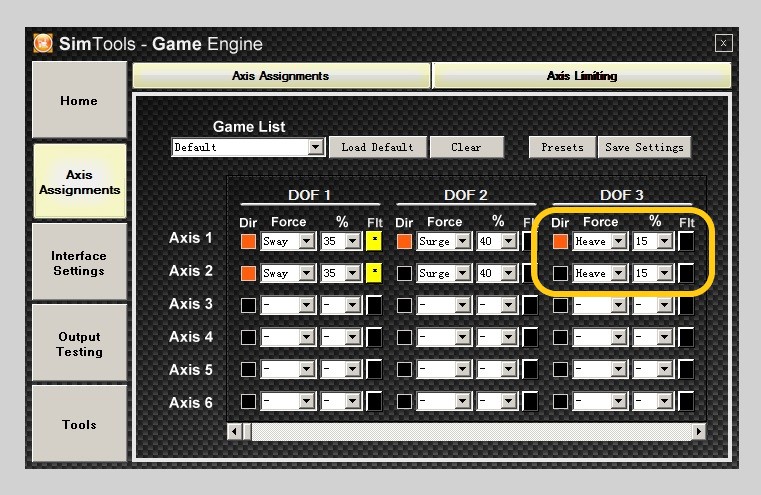Screen dimensions: 761x495
Task: Open Axis 5 DOF 2 force dropdown
Action: point(444,369)
